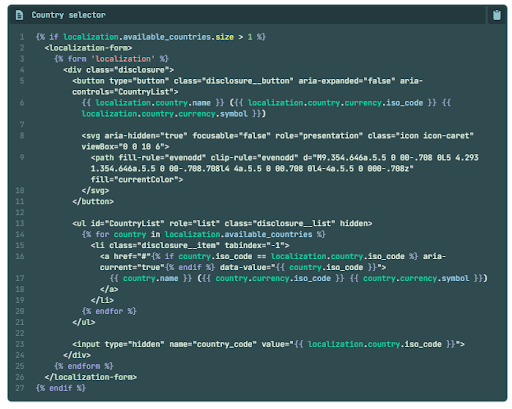Click the 'Country selector' title text
The height and width of the screenshot is (409, 512).
pos(68,15)
